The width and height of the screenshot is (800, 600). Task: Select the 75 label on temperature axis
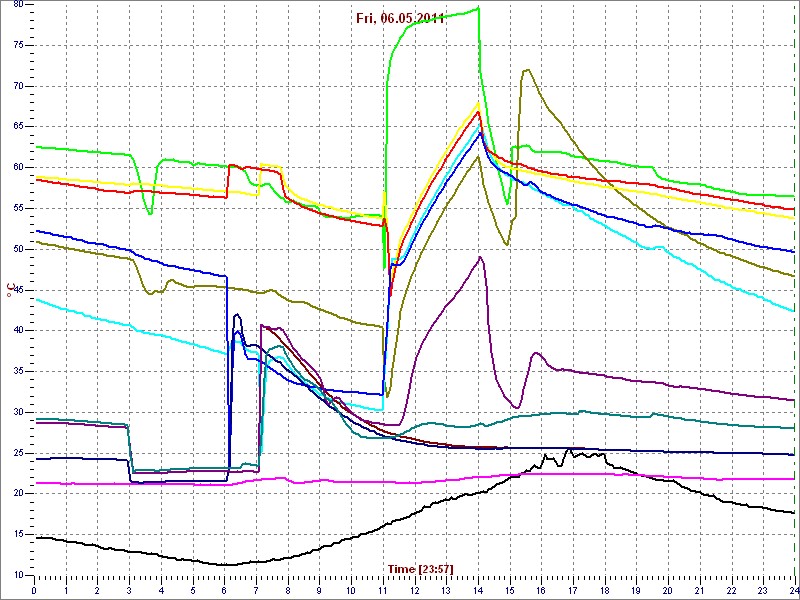coord(19,45)
